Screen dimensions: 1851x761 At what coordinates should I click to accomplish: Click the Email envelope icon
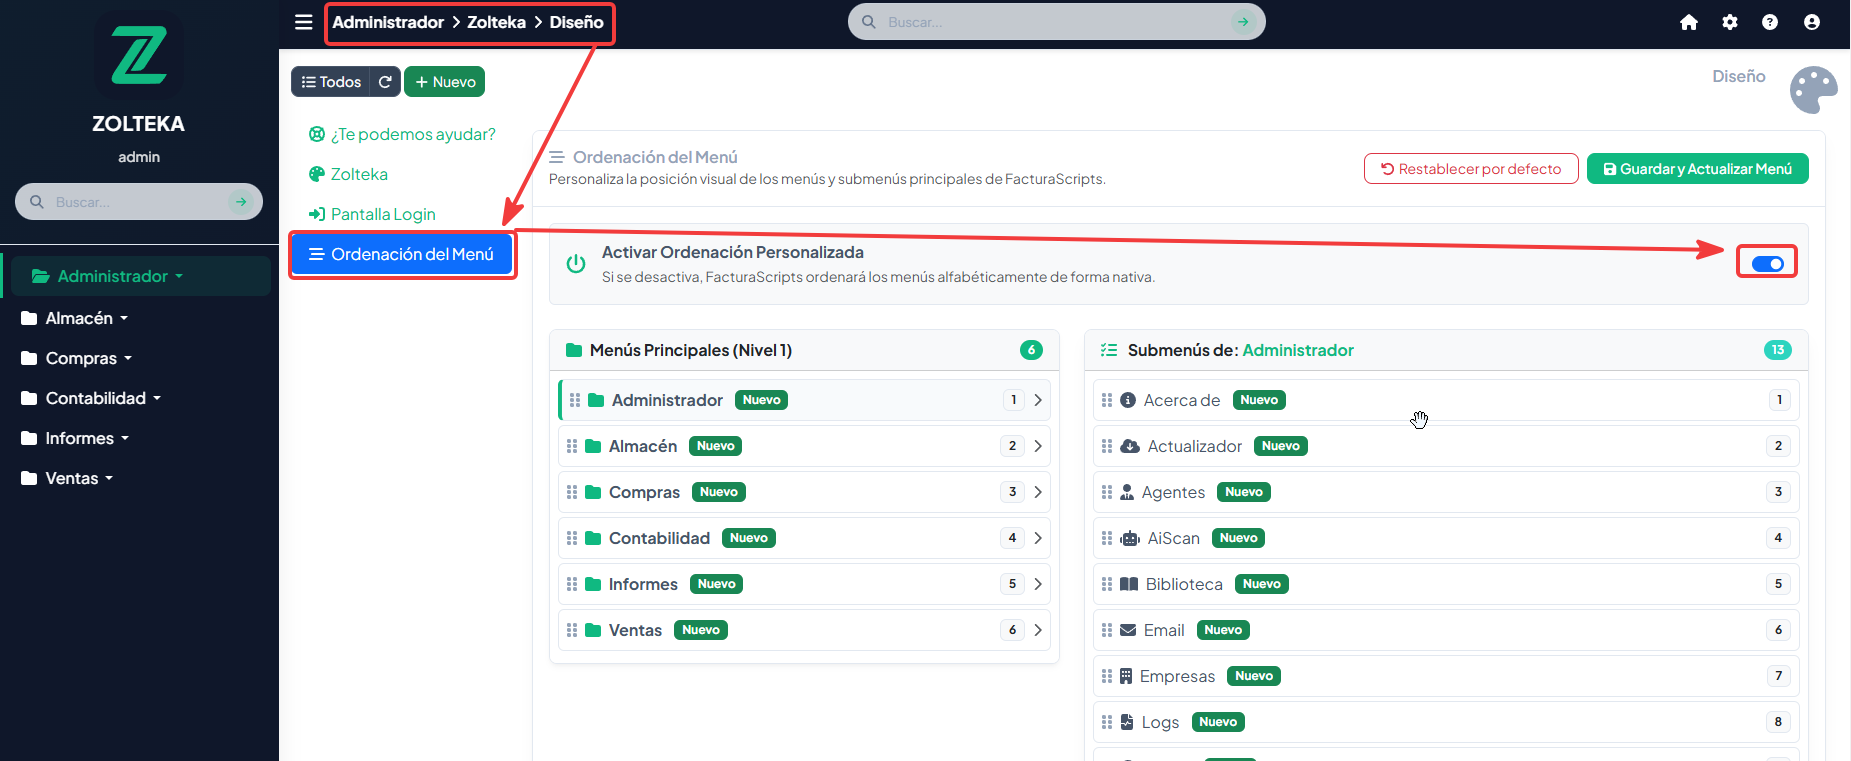(1128, 630)
